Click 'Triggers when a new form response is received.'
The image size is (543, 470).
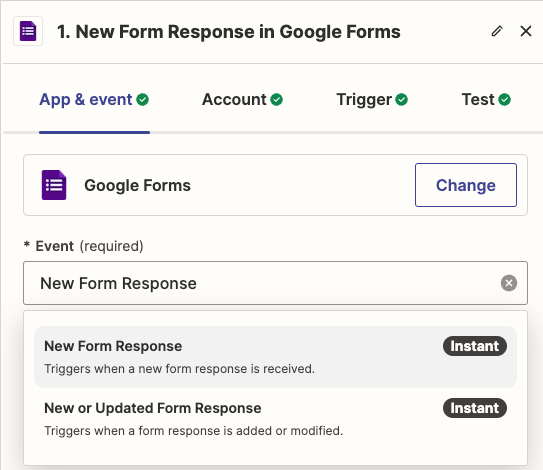(179, 369)
